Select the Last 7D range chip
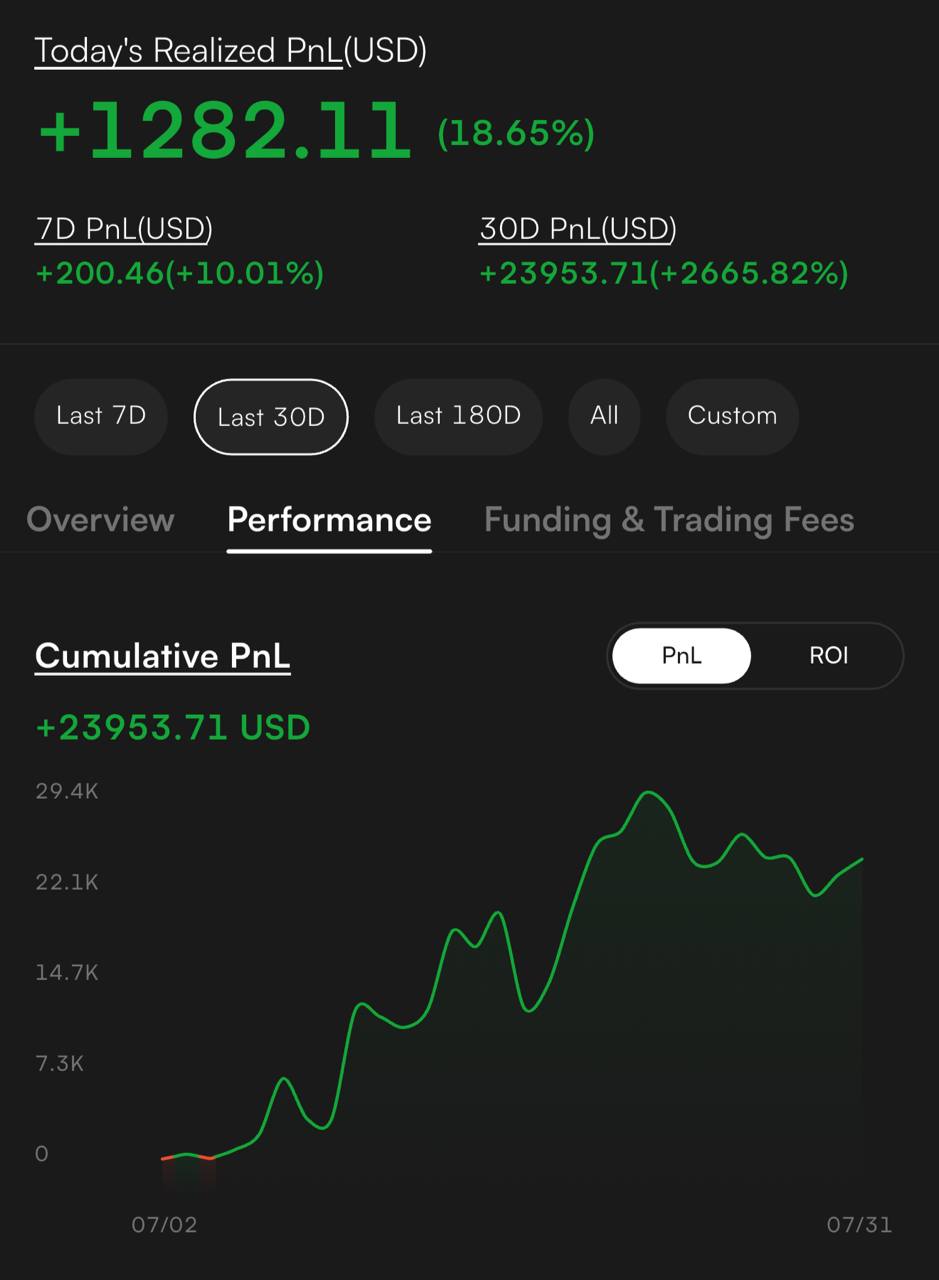 (101, 416)
